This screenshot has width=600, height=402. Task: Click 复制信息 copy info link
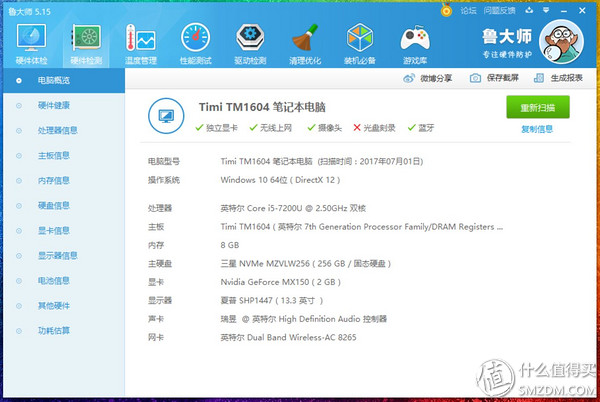(537, 129)
